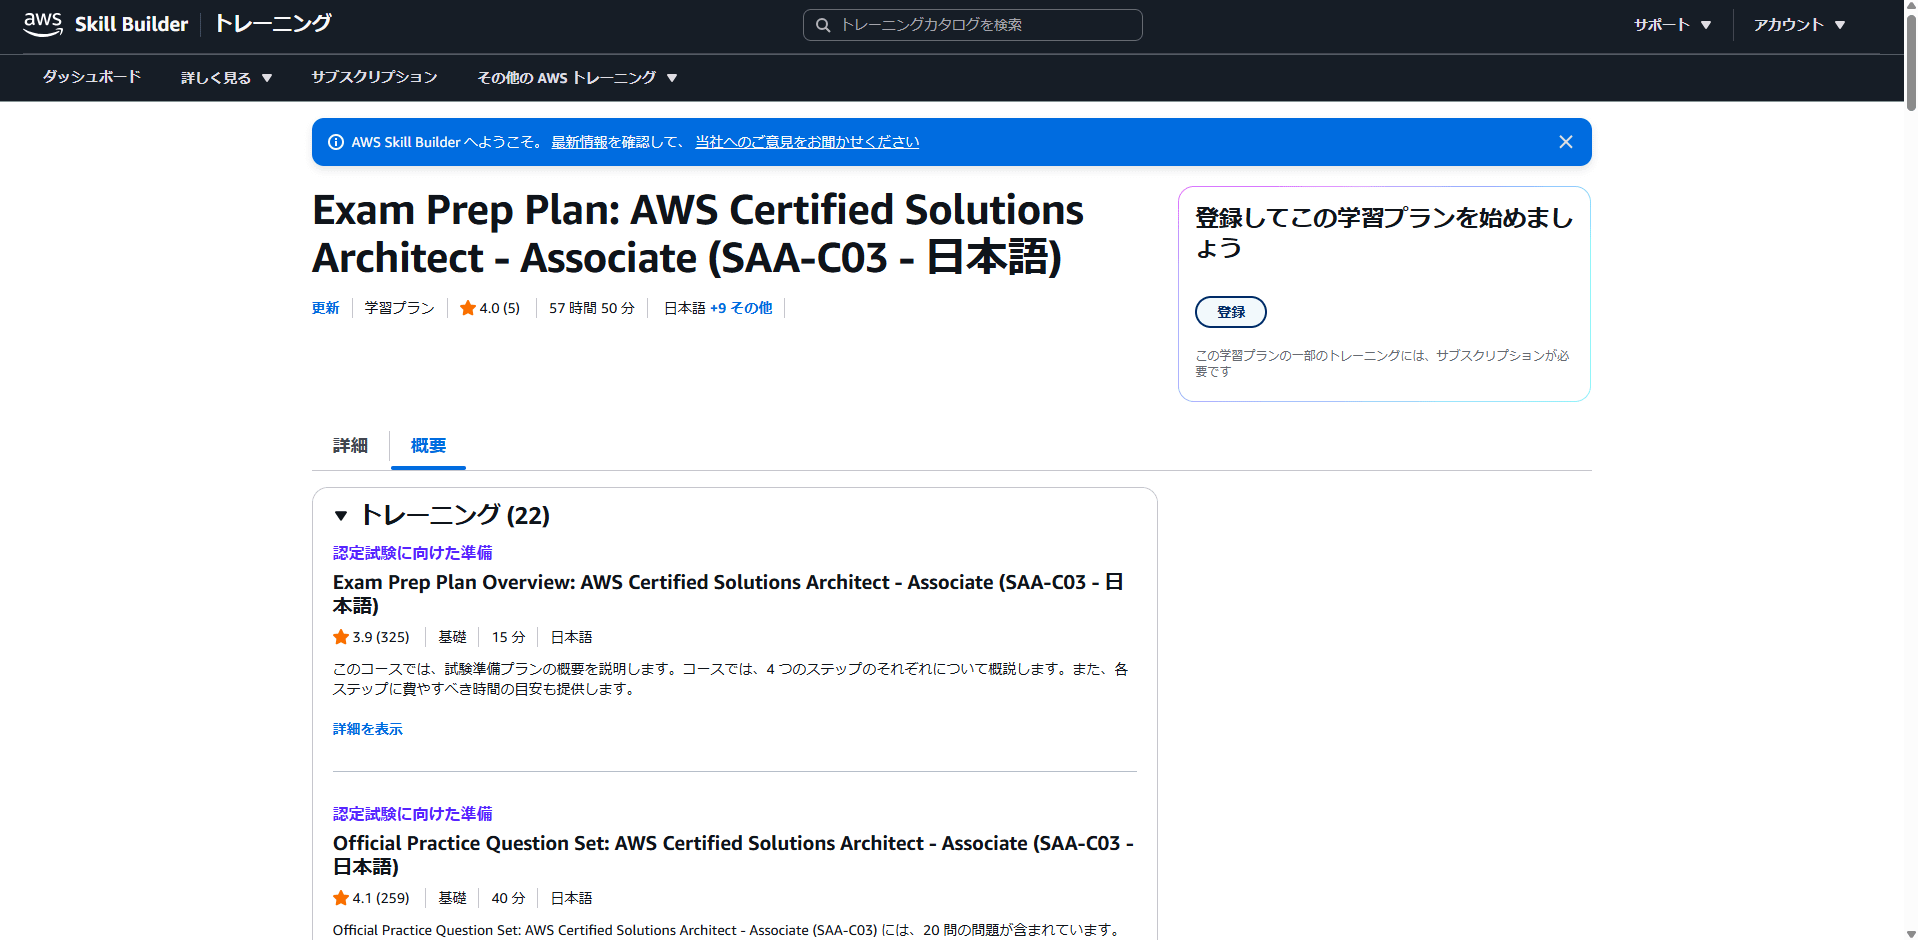Screen dimensions: 1918x940
Task: Click the 4.0 star rating icon
Action: pos(467,308)
